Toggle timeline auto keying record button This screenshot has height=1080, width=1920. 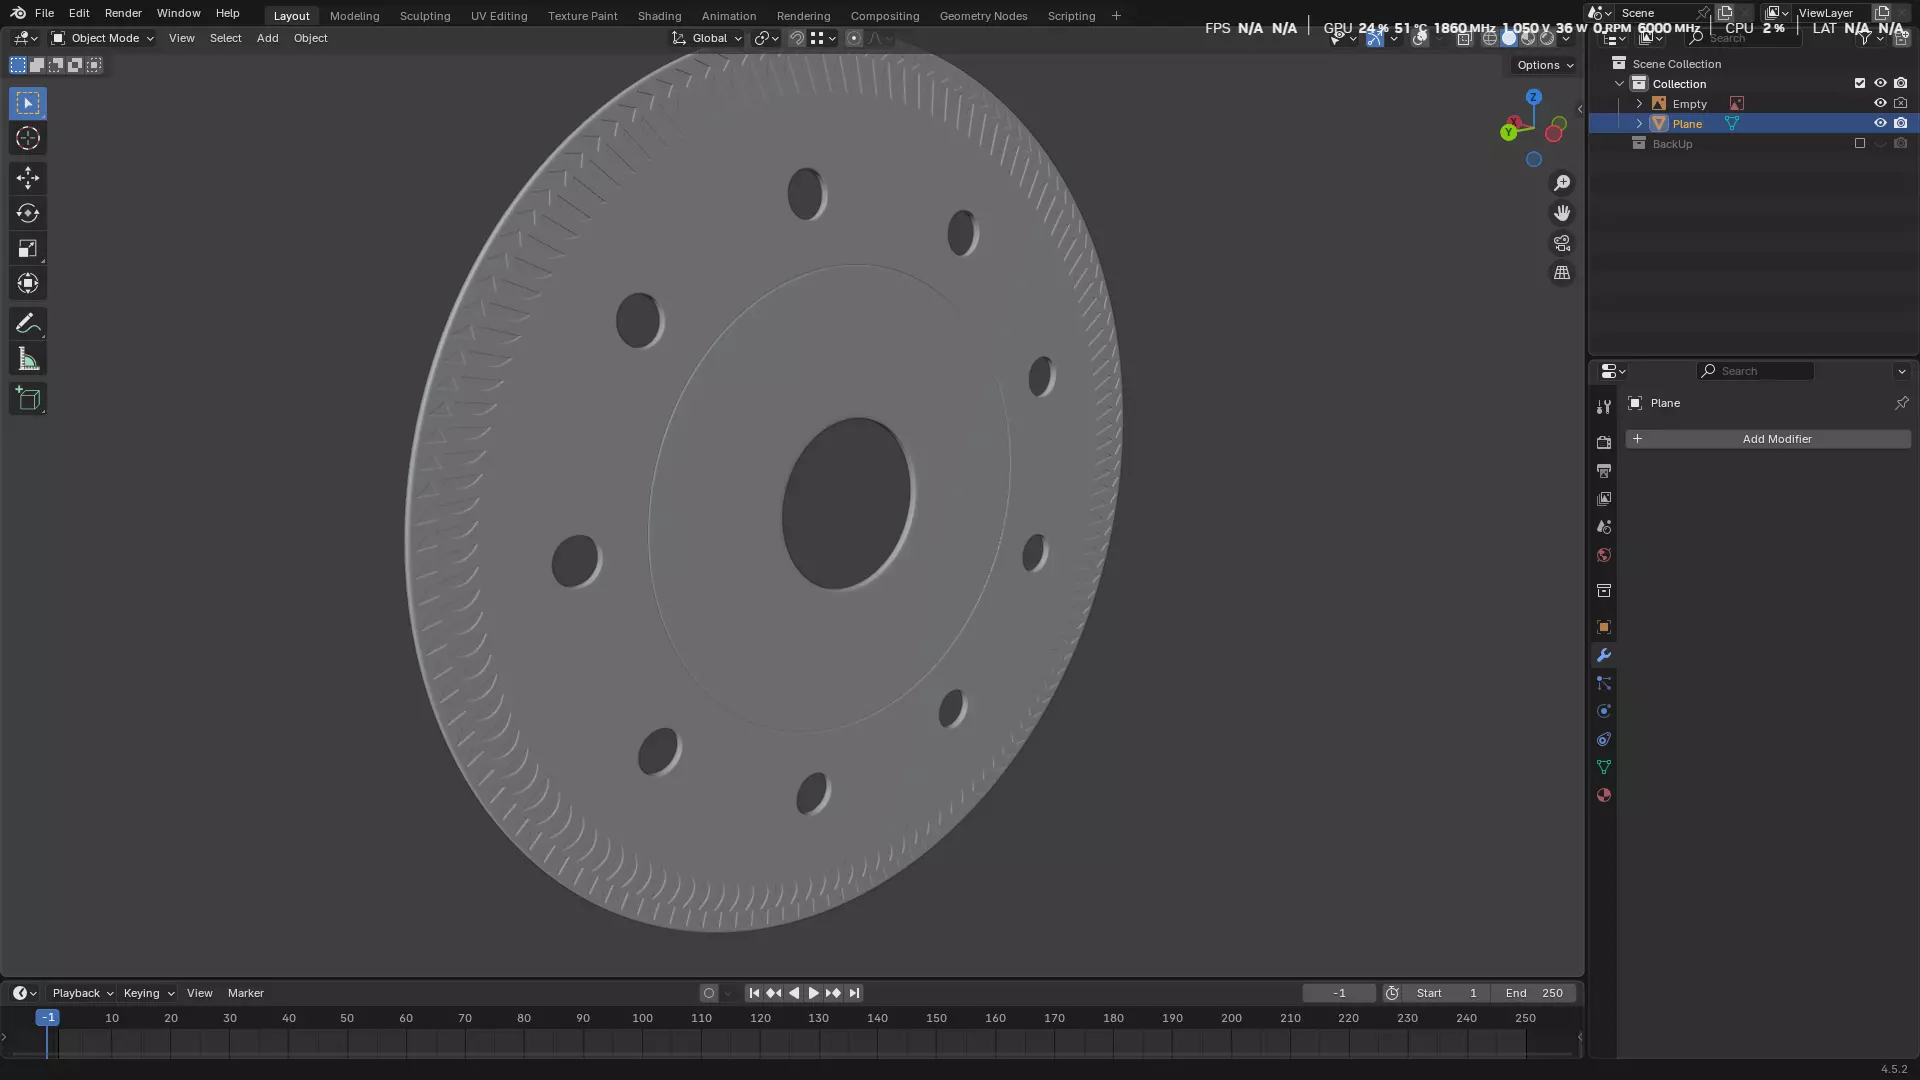[x=709, y=993]
